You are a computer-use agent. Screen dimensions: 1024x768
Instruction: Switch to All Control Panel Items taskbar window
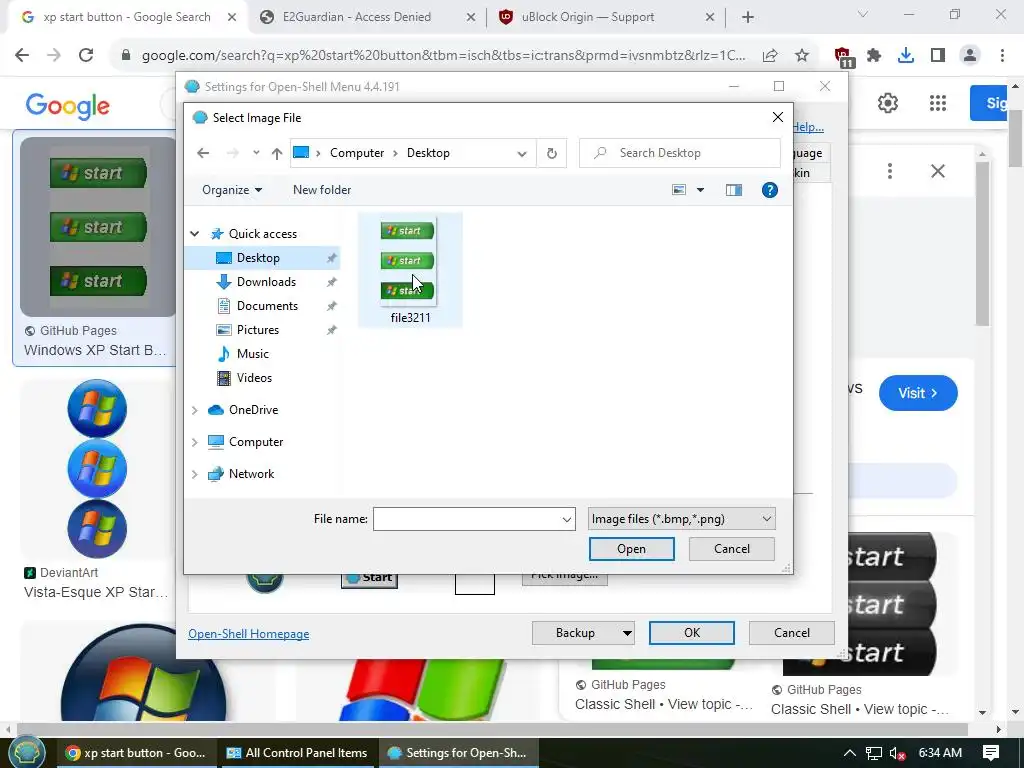click(296, 753)
